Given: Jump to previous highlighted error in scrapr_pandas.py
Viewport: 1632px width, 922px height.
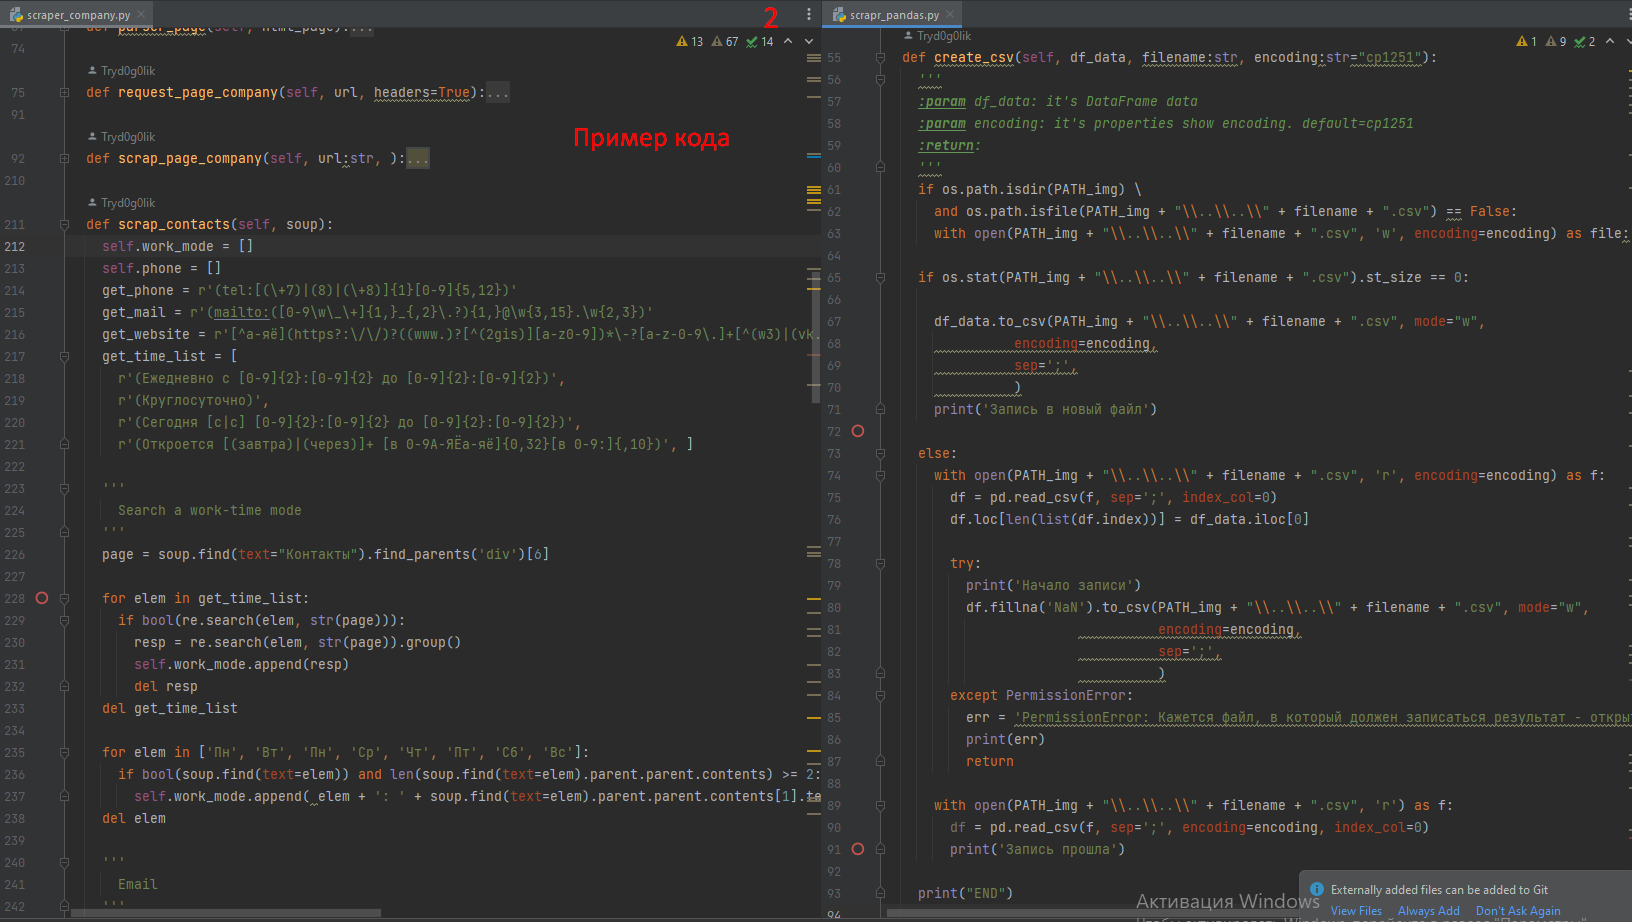Looking at the screenshot, I should [1610, 41].
